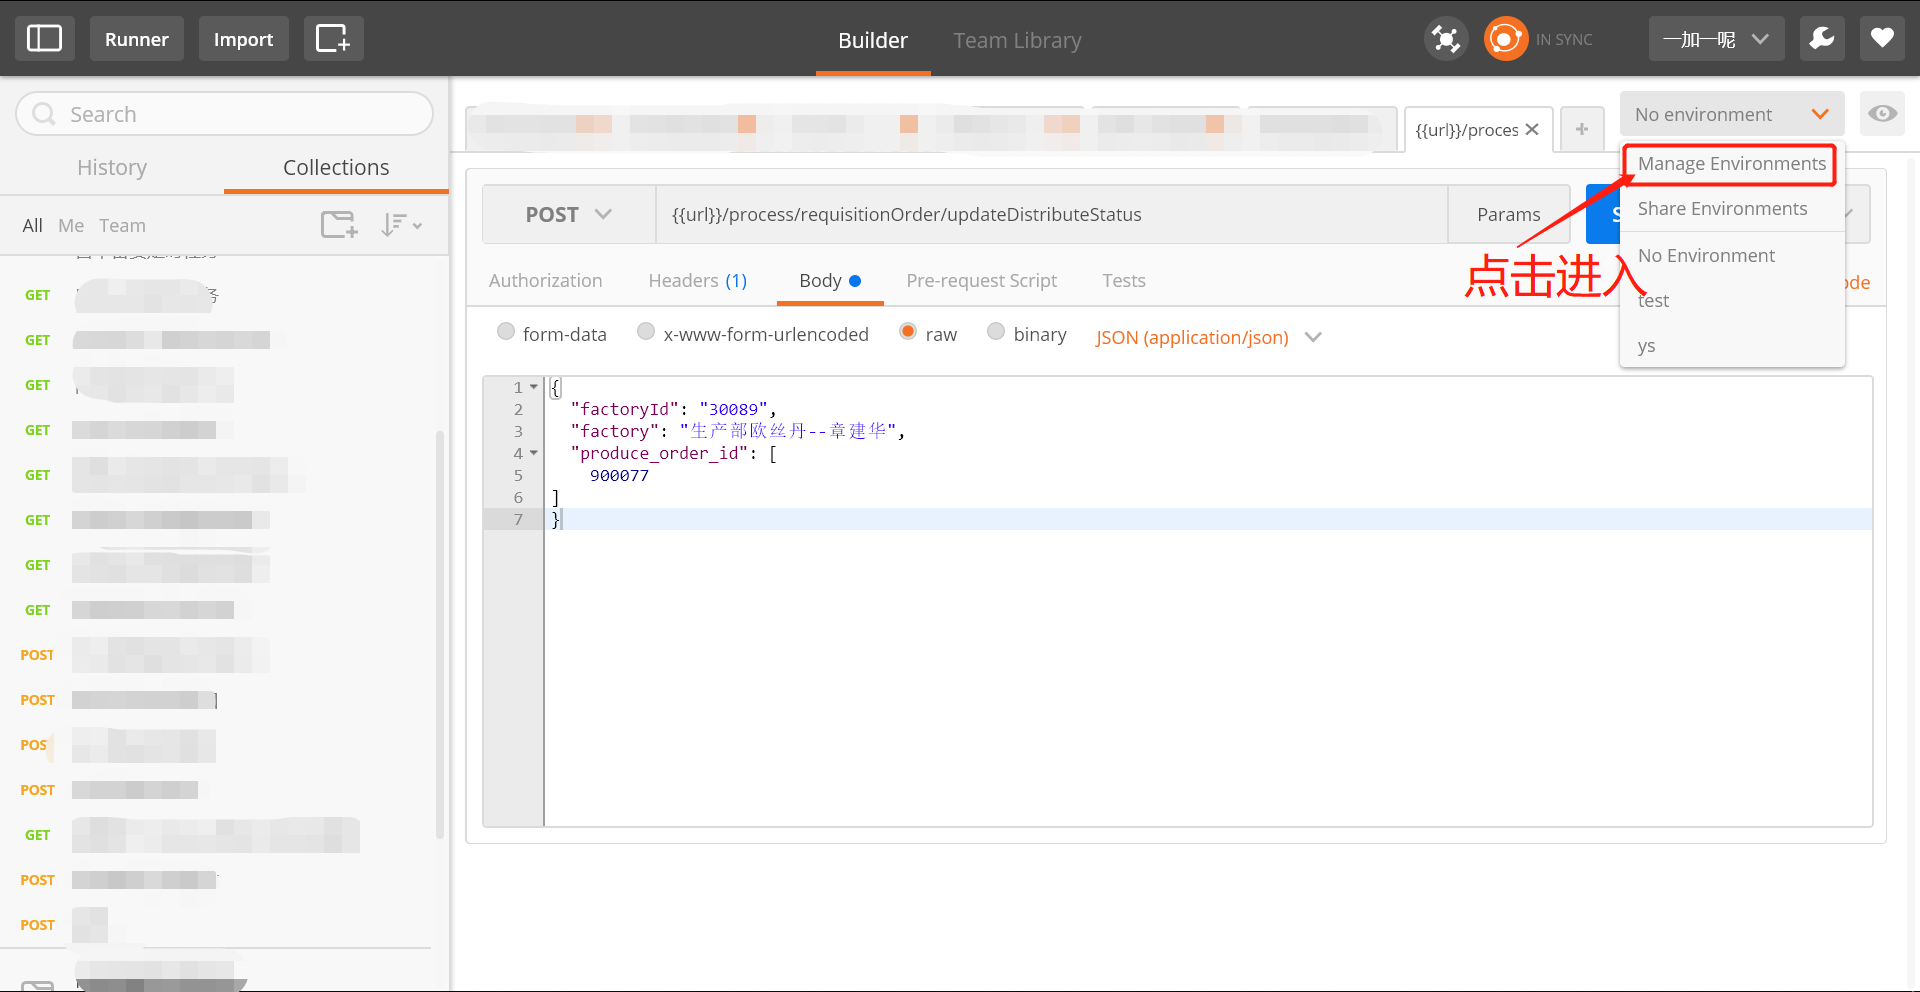This screenshot has width=1920, height=992.
Task: Select the binary radio option
Action: click(996, 332)
